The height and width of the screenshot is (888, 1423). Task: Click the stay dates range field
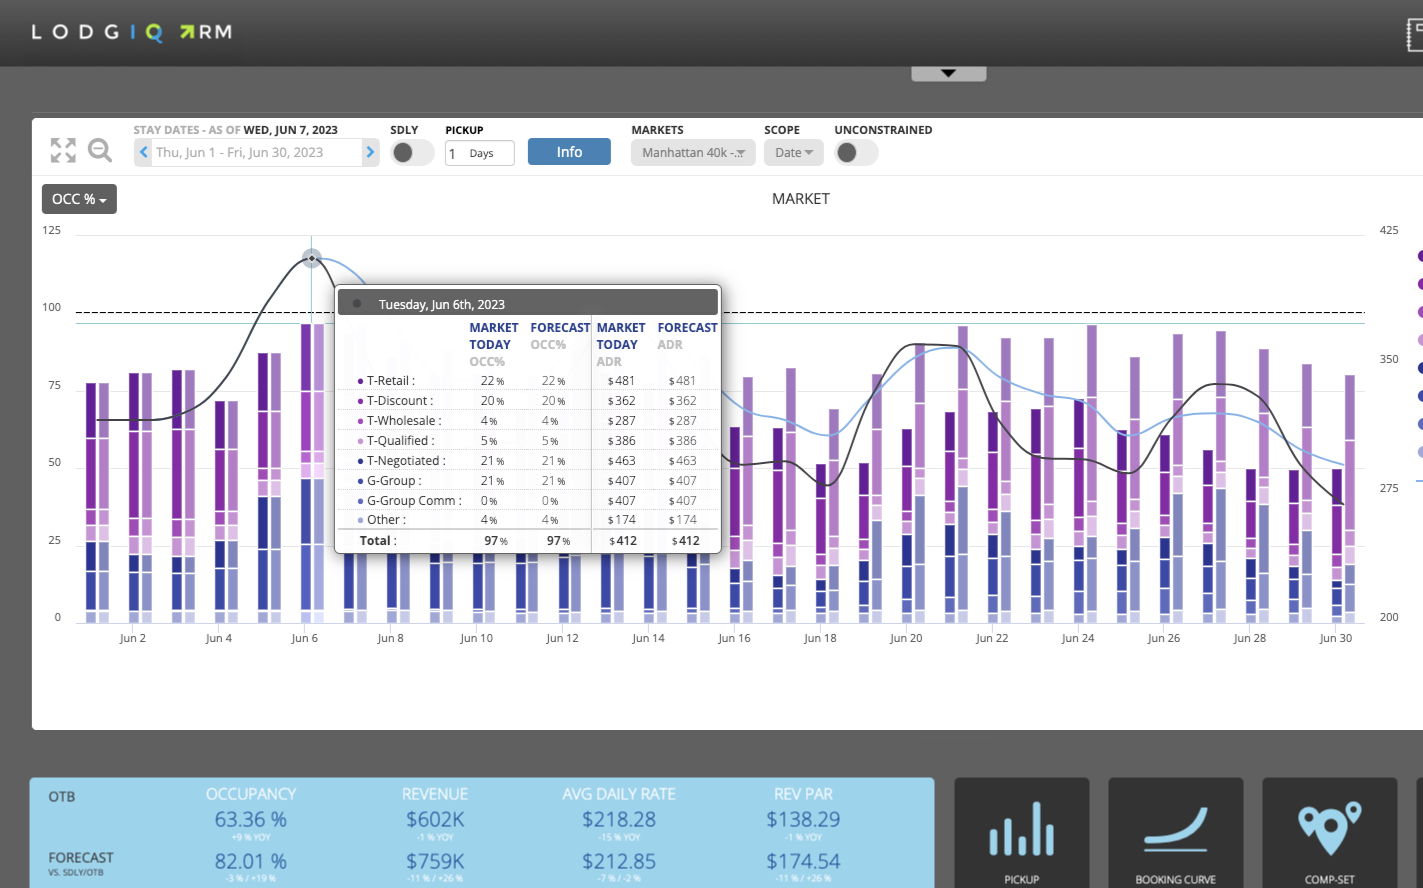click(x=256, y=153)
